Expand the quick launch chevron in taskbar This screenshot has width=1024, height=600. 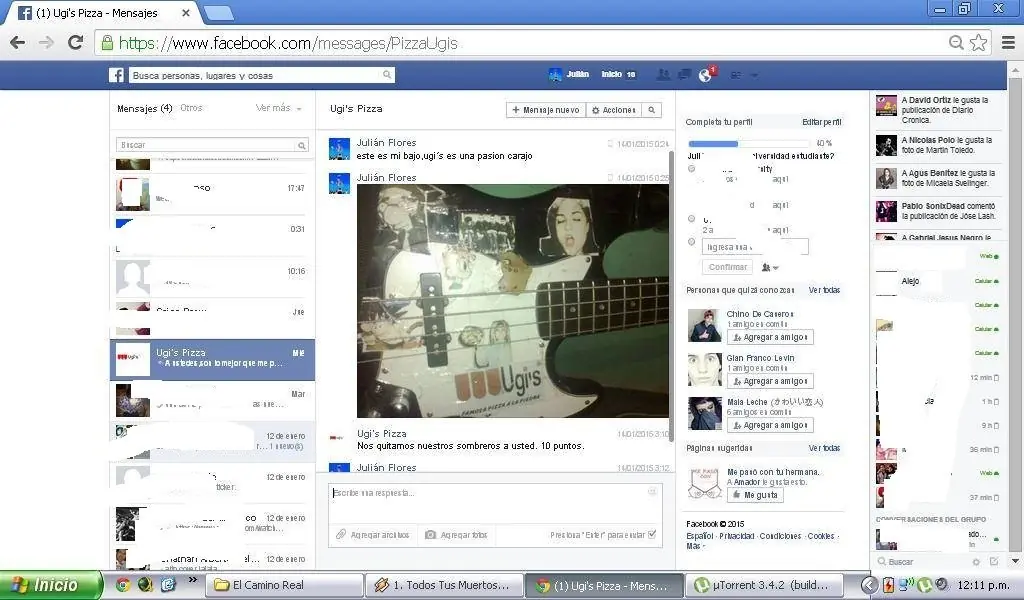click(193, 579)
